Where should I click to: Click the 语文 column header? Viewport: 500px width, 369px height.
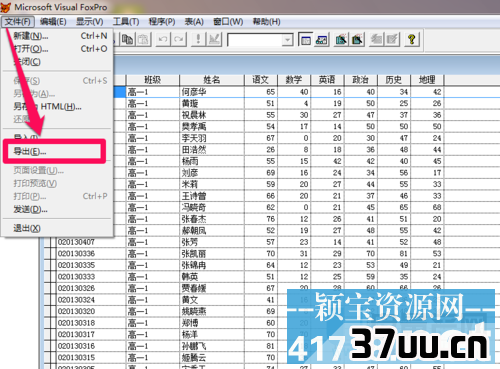[x=261, y=80]
